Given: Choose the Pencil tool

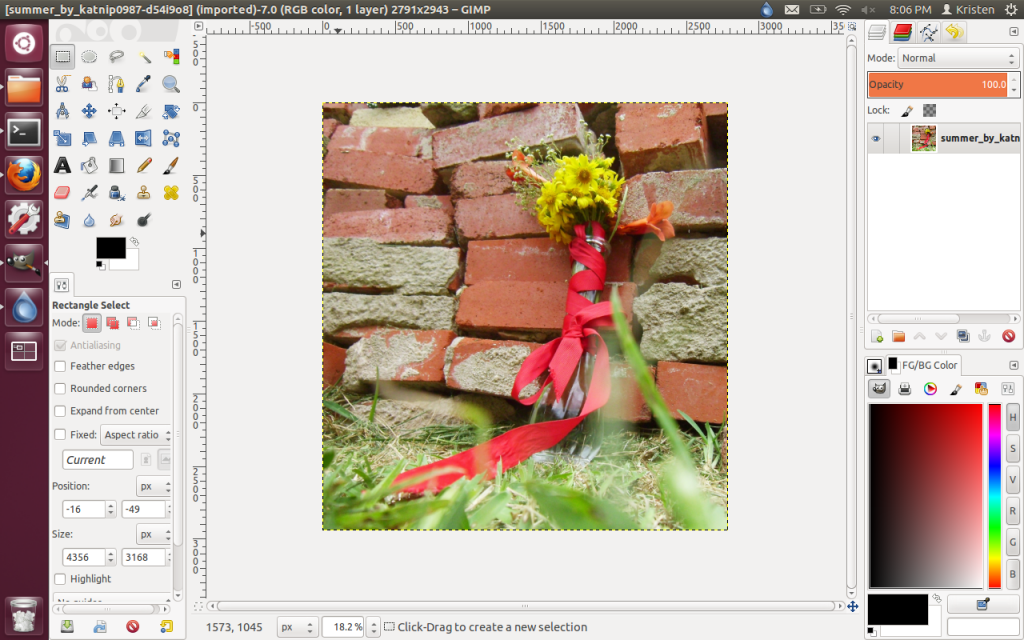Looking at the screenshot, I should (x=144, y=165).
